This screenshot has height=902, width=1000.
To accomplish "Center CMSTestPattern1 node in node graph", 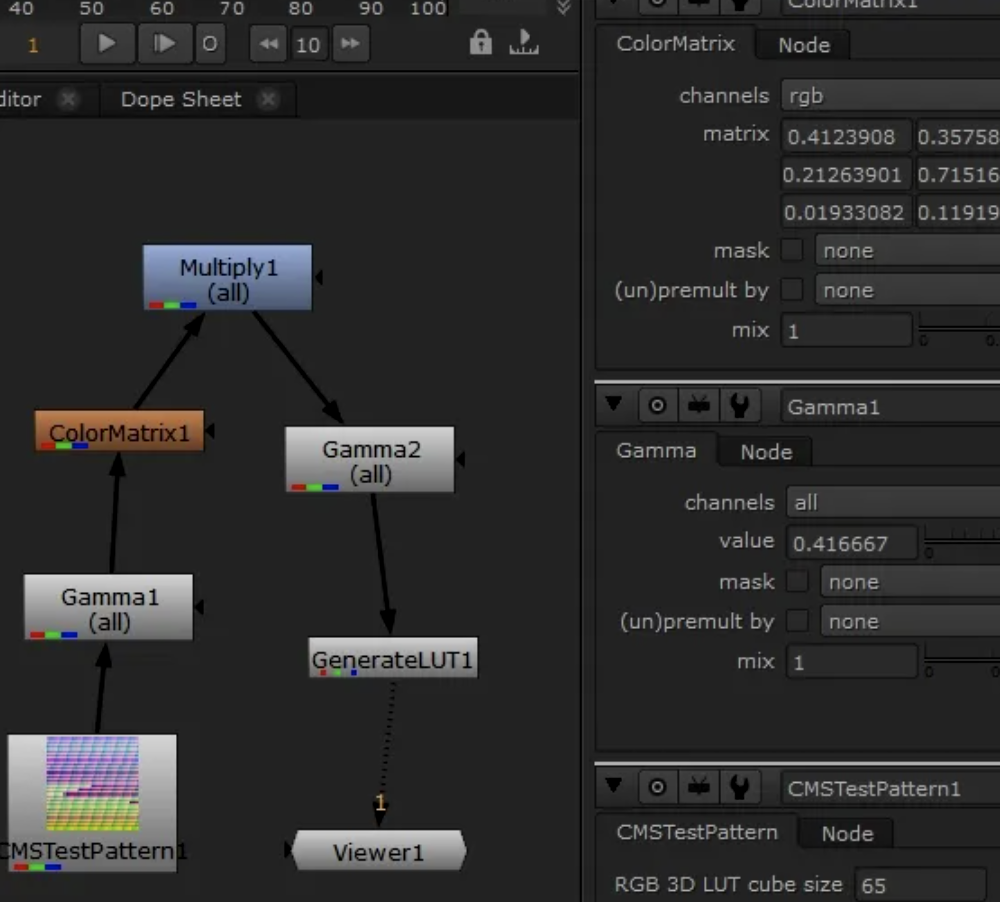I will pos(657,787).
